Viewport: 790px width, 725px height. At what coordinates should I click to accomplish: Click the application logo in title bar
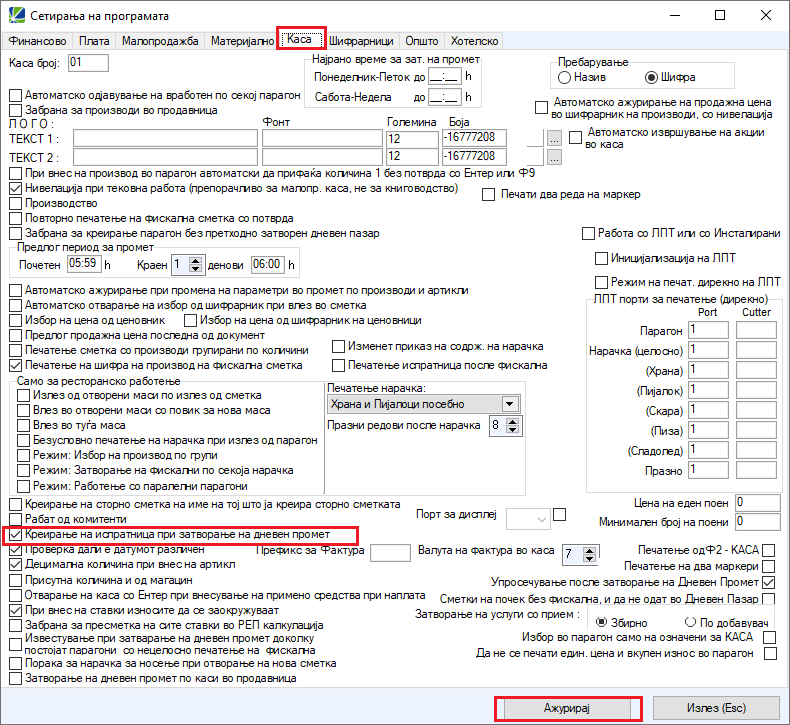point(16,16)
